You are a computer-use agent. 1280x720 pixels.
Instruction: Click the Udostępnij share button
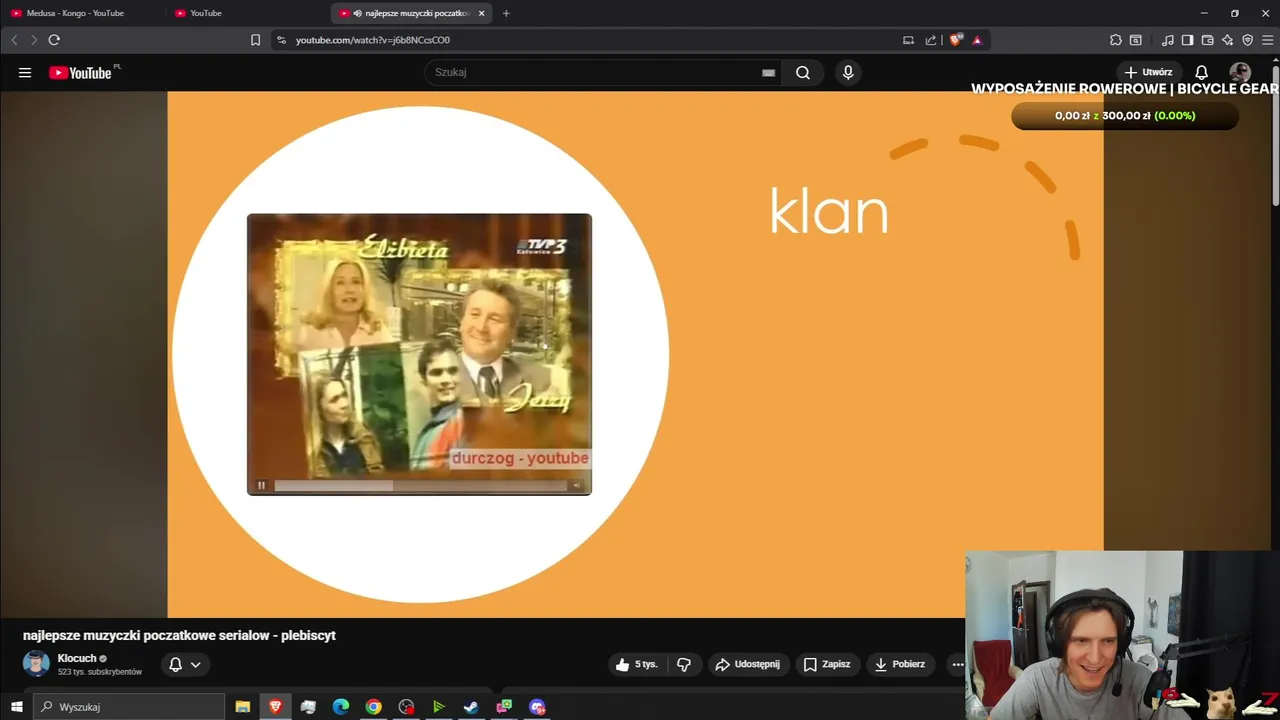[x=747, y=664]
